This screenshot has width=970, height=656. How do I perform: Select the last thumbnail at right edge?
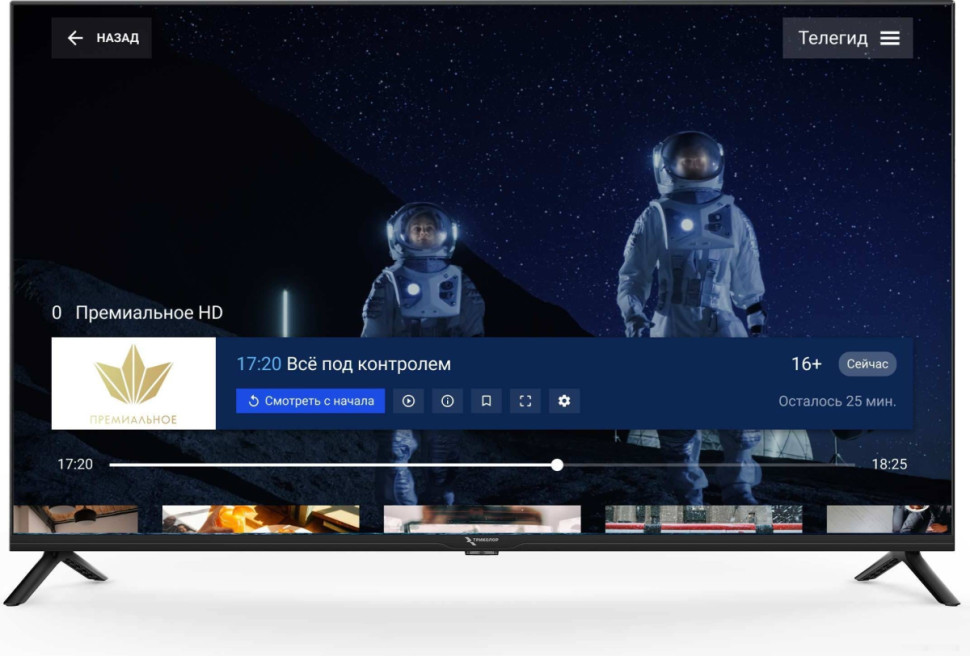[888, 519]
